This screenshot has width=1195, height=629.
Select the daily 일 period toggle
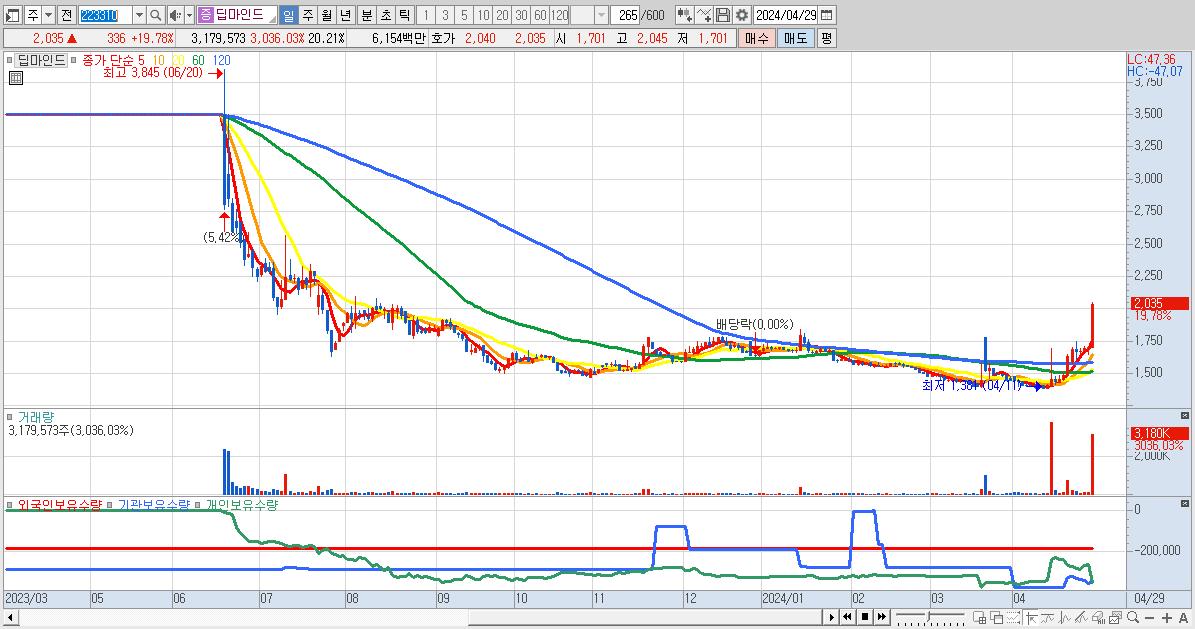tap(289, 15)
